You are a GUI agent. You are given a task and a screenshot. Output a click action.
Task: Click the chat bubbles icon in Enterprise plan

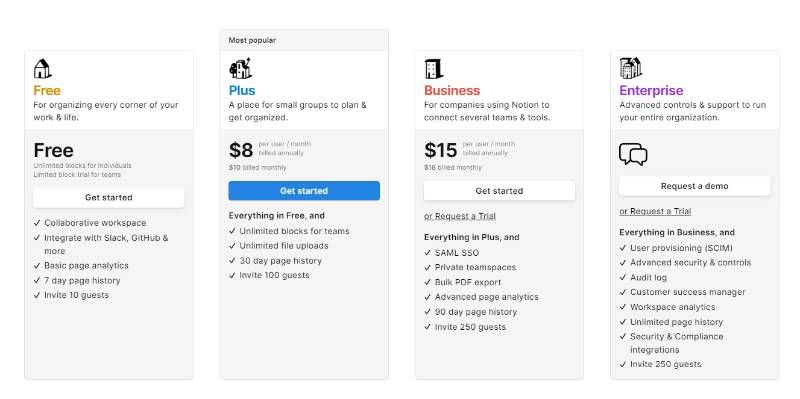coord(633,154)
